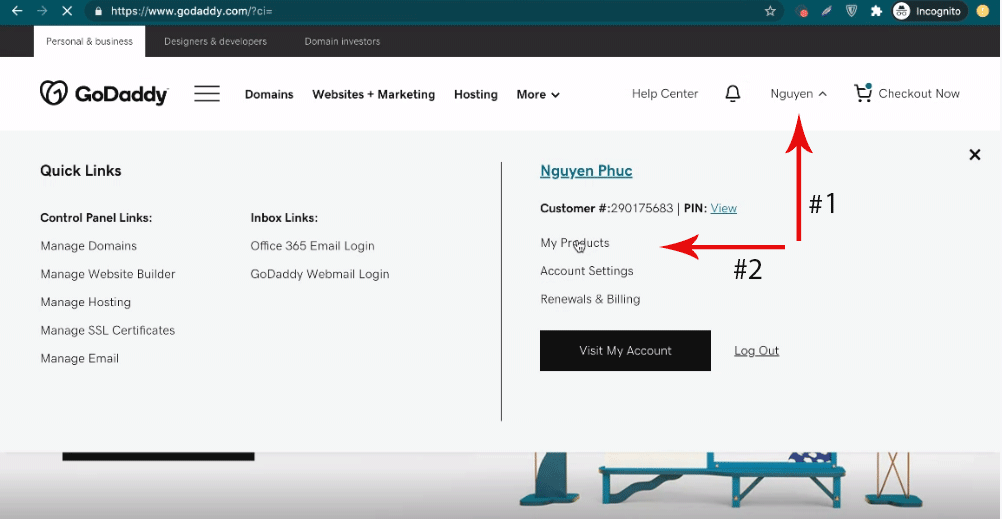Open Renewals & Billing
The height and width of the screenshot is (519, 1002).
(590, 299)
